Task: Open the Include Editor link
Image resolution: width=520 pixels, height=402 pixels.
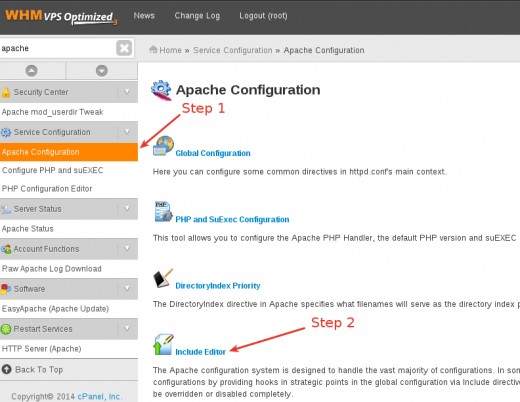Action: coord(200,352)
